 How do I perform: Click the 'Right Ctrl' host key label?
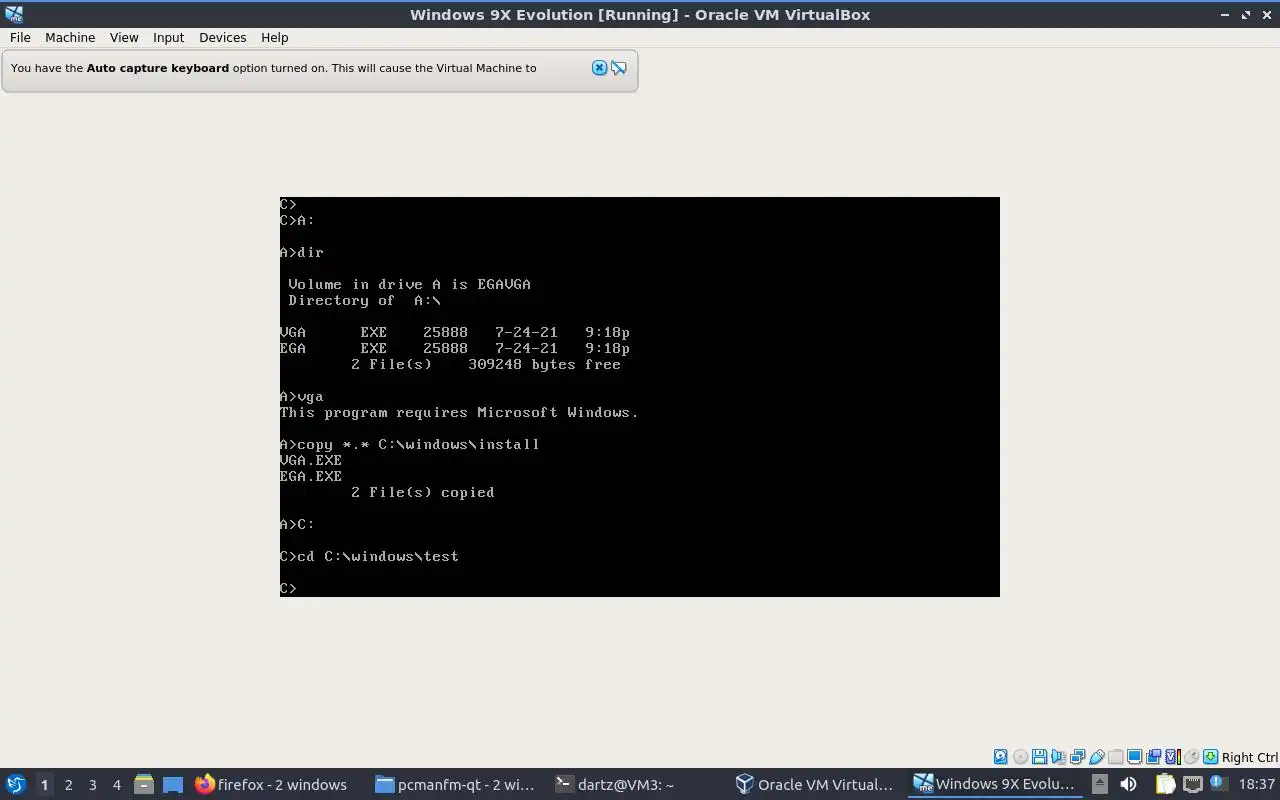tap(1250, 757)
